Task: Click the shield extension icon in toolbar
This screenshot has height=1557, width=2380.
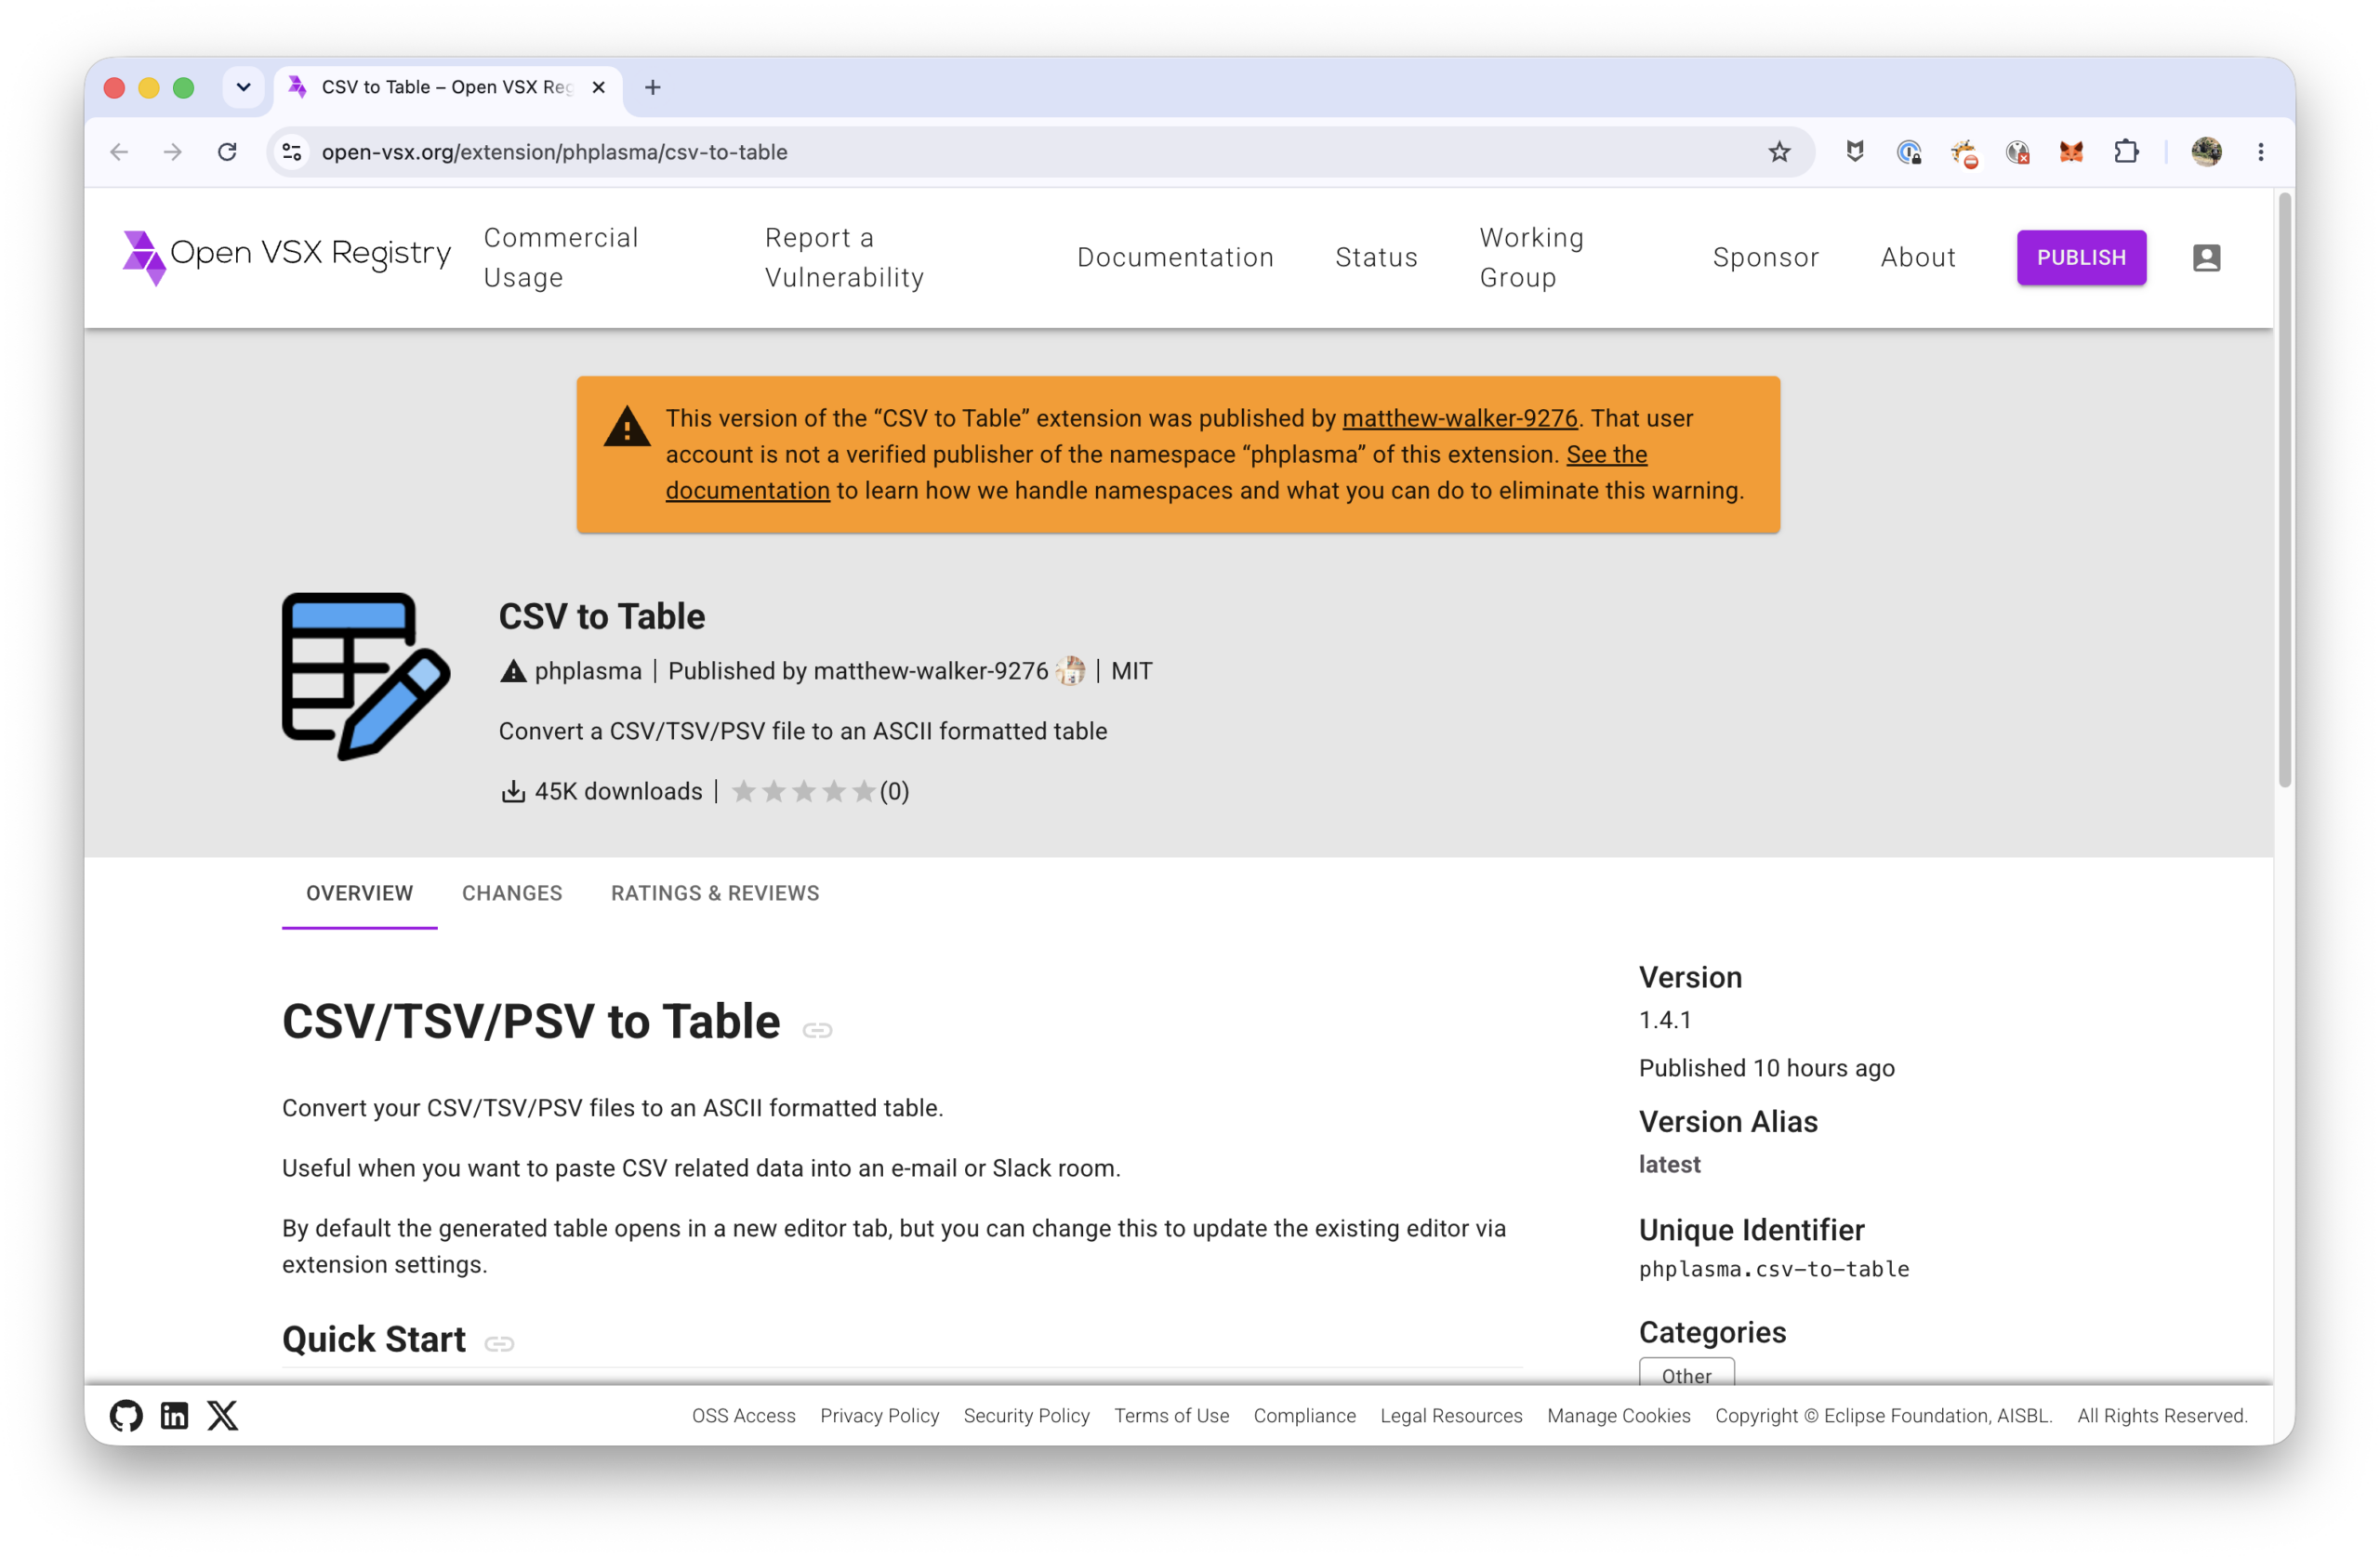Action: [1855, 152]
